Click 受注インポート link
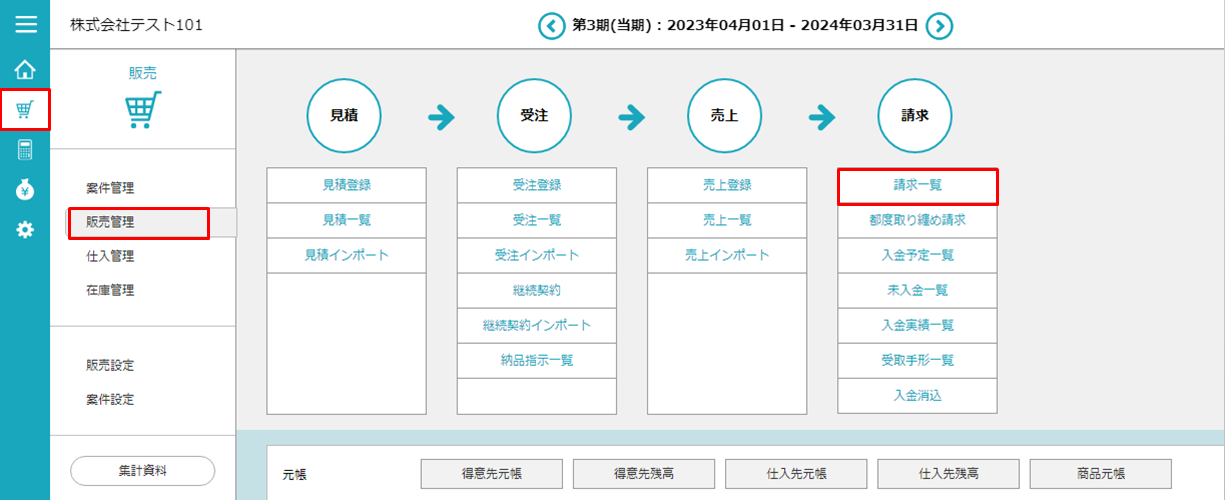This screenshot has height=500, width=1225. coord(537,255)
